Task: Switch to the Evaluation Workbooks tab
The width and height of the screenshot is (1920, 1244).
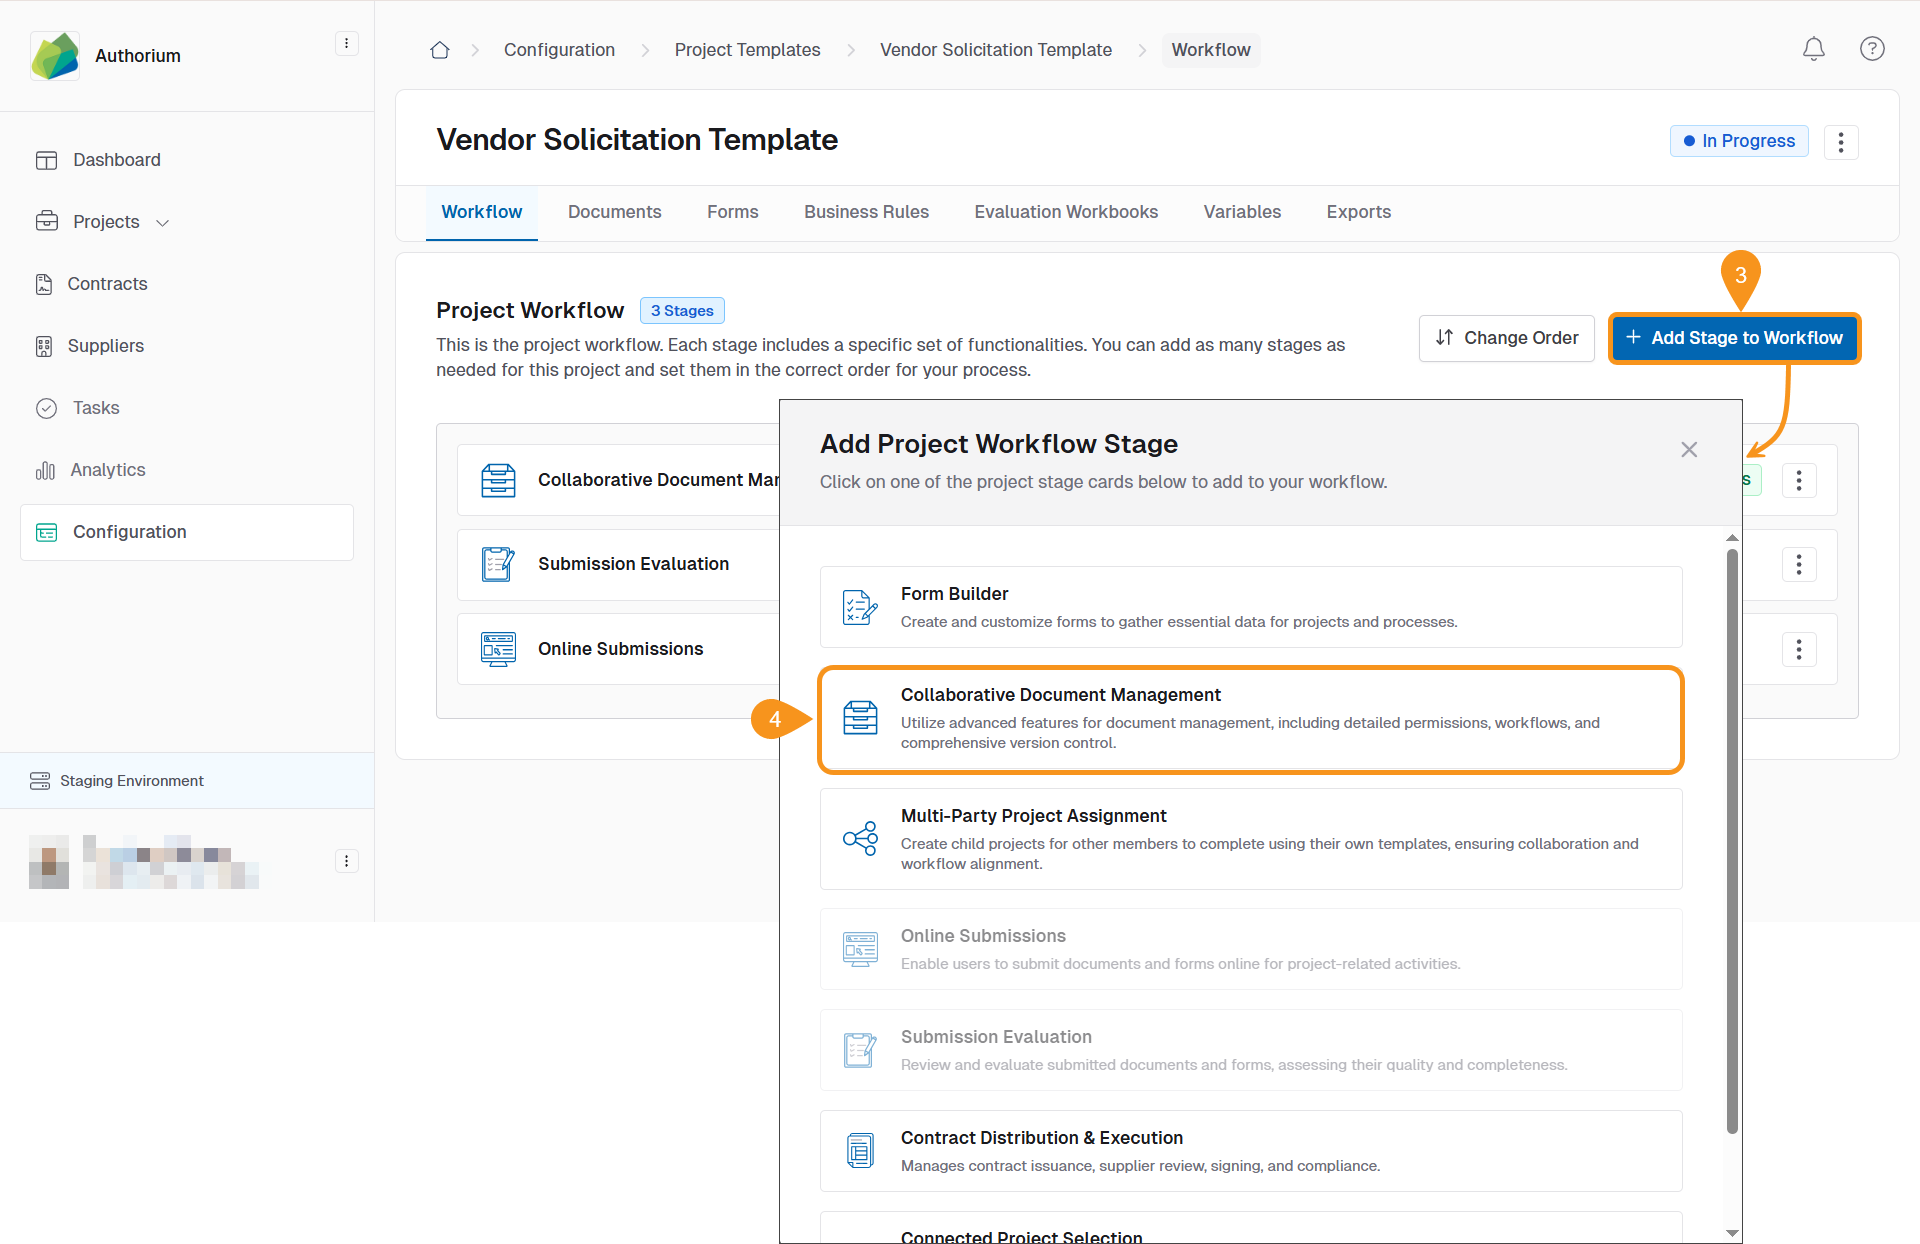Action: point(1066,212)
